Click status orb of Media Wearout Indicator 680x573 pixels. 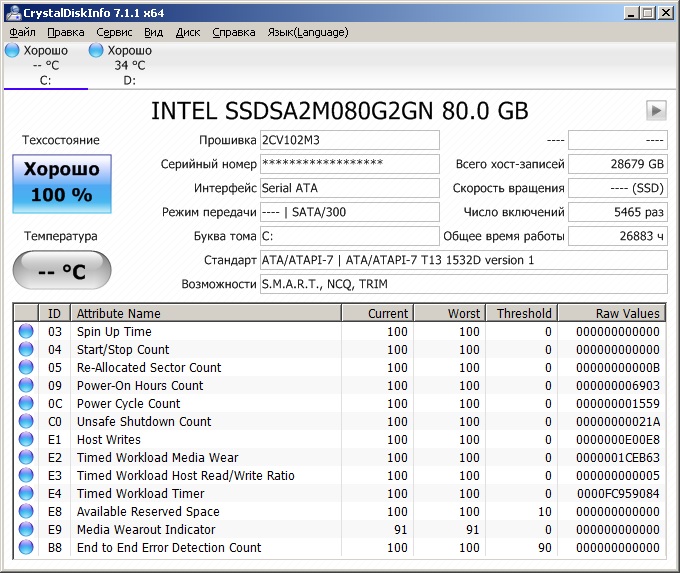tap(26, 529)
